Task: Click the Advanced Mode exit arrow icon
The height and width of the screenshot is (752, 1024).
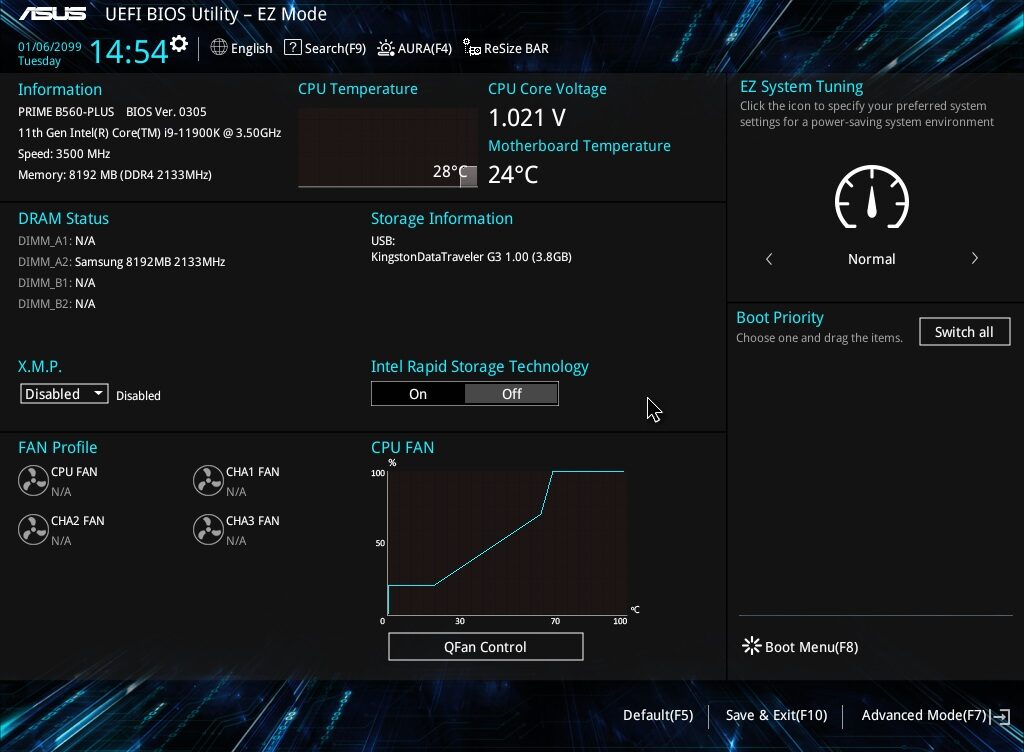Action: (x=1000, y=716)
